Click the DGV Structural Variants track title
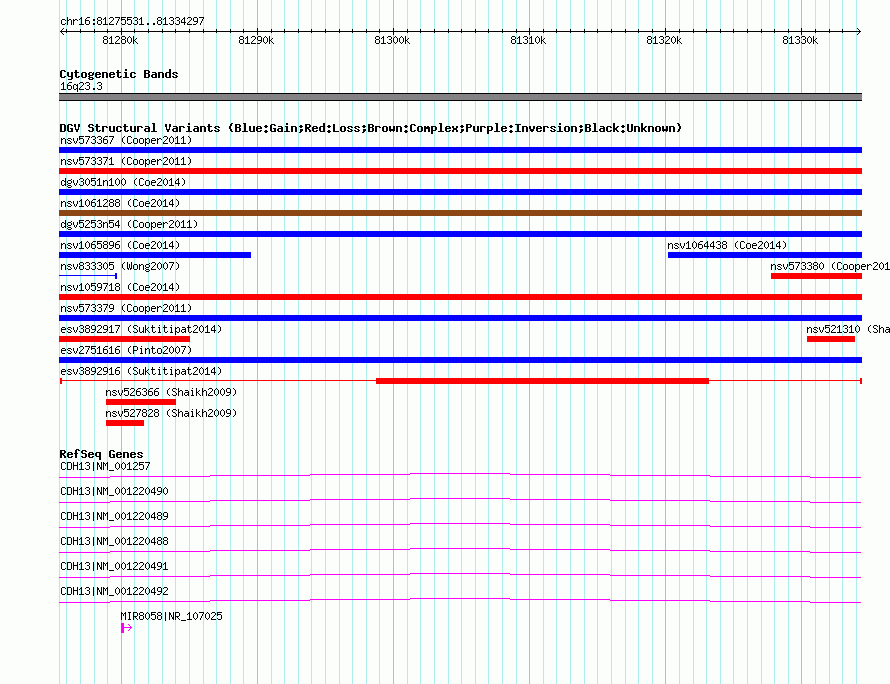The width and height of the screenshot is (890, 684). 371,128
